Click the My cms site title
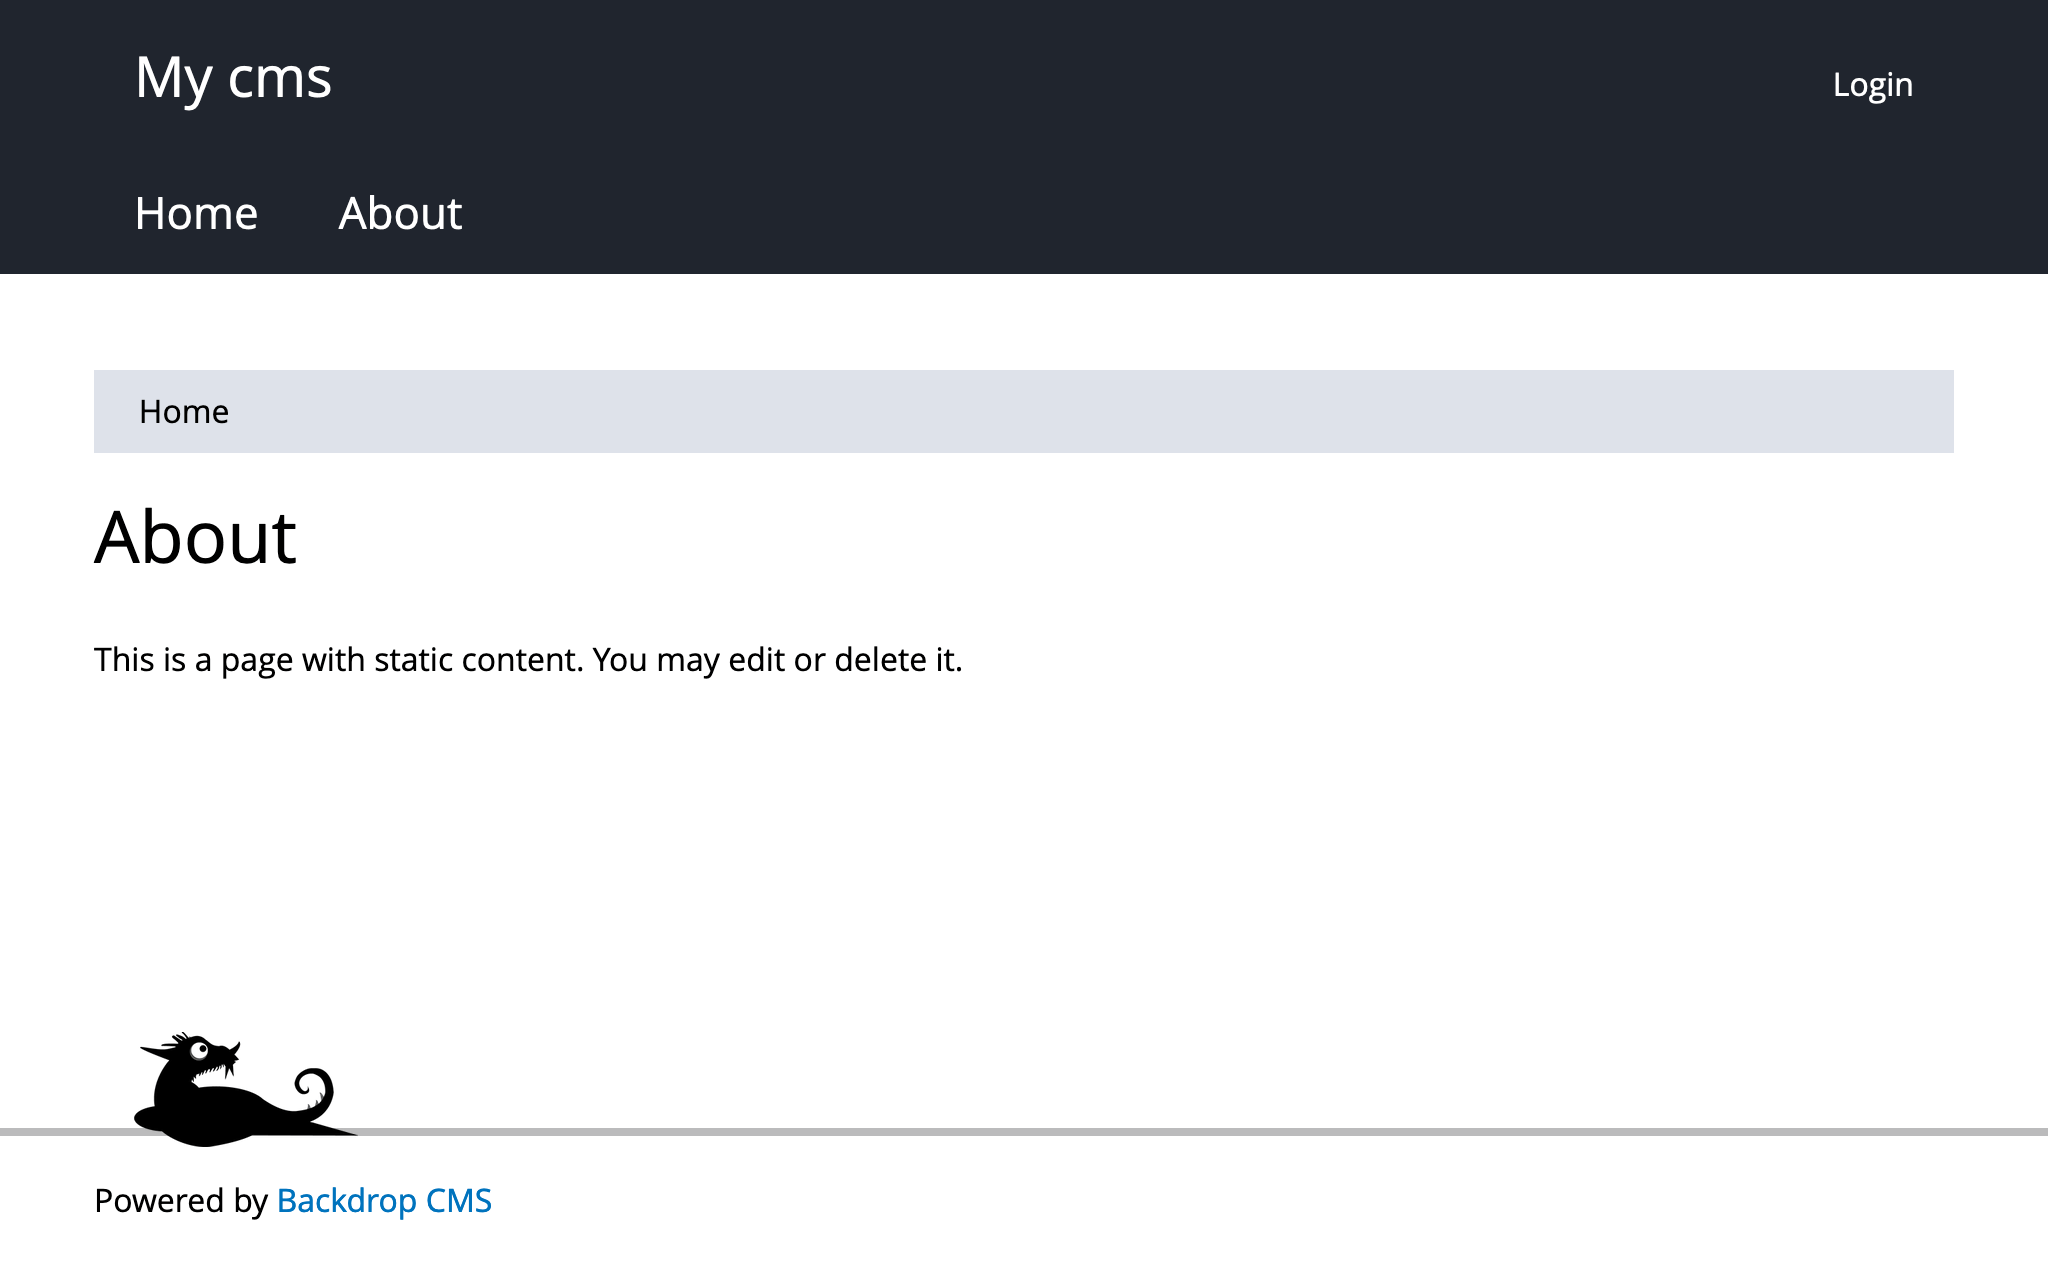This screenshot has width=2048, height=1280. (x=233, y=78)
